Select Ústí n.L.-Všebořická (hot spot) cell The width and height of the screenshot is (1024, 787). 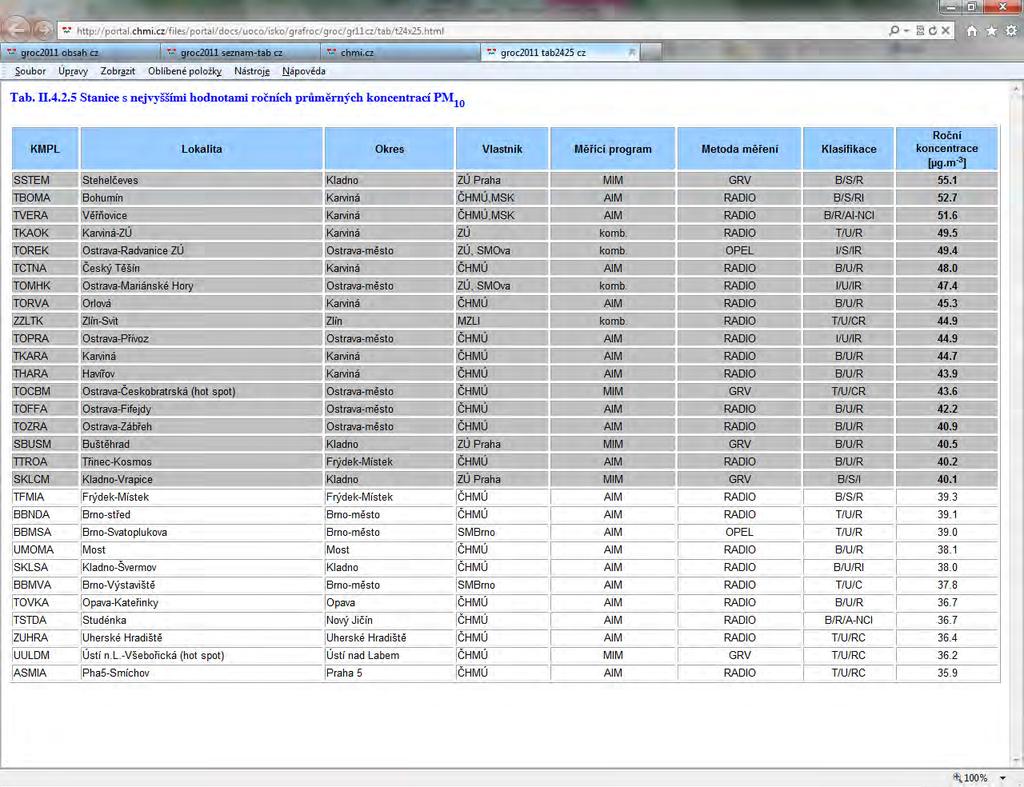pos(201,656)
